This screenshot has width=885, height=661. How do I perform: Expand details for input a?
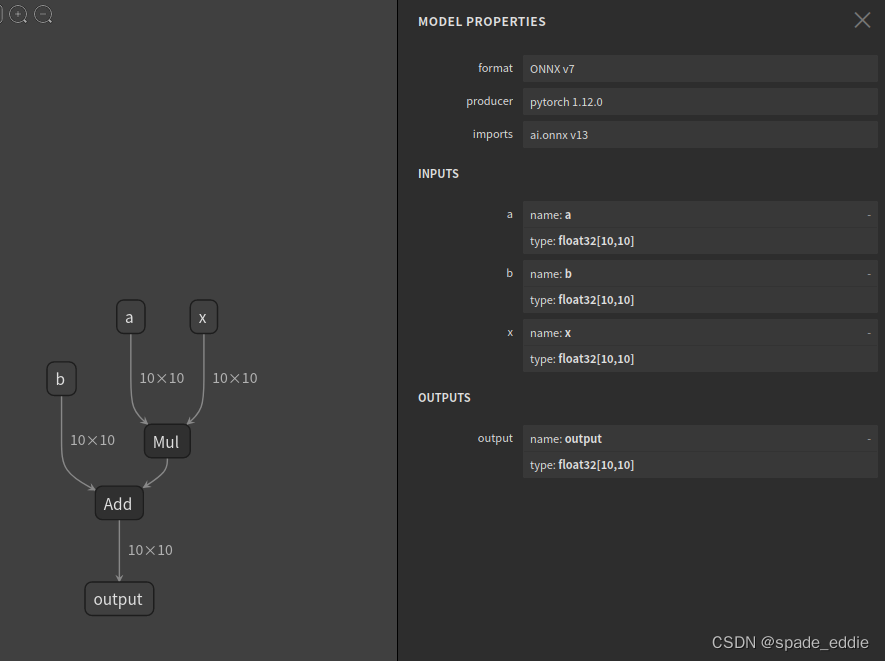(869, 215)
